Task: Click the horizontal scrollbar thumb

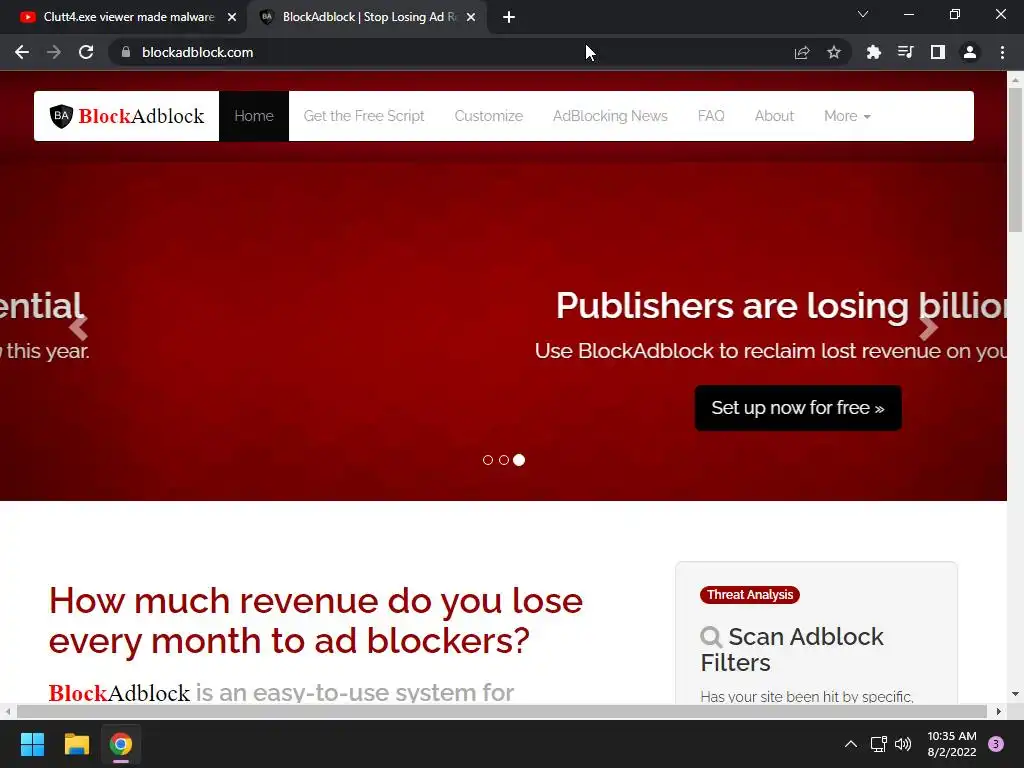Action: [x=502, y=711]
